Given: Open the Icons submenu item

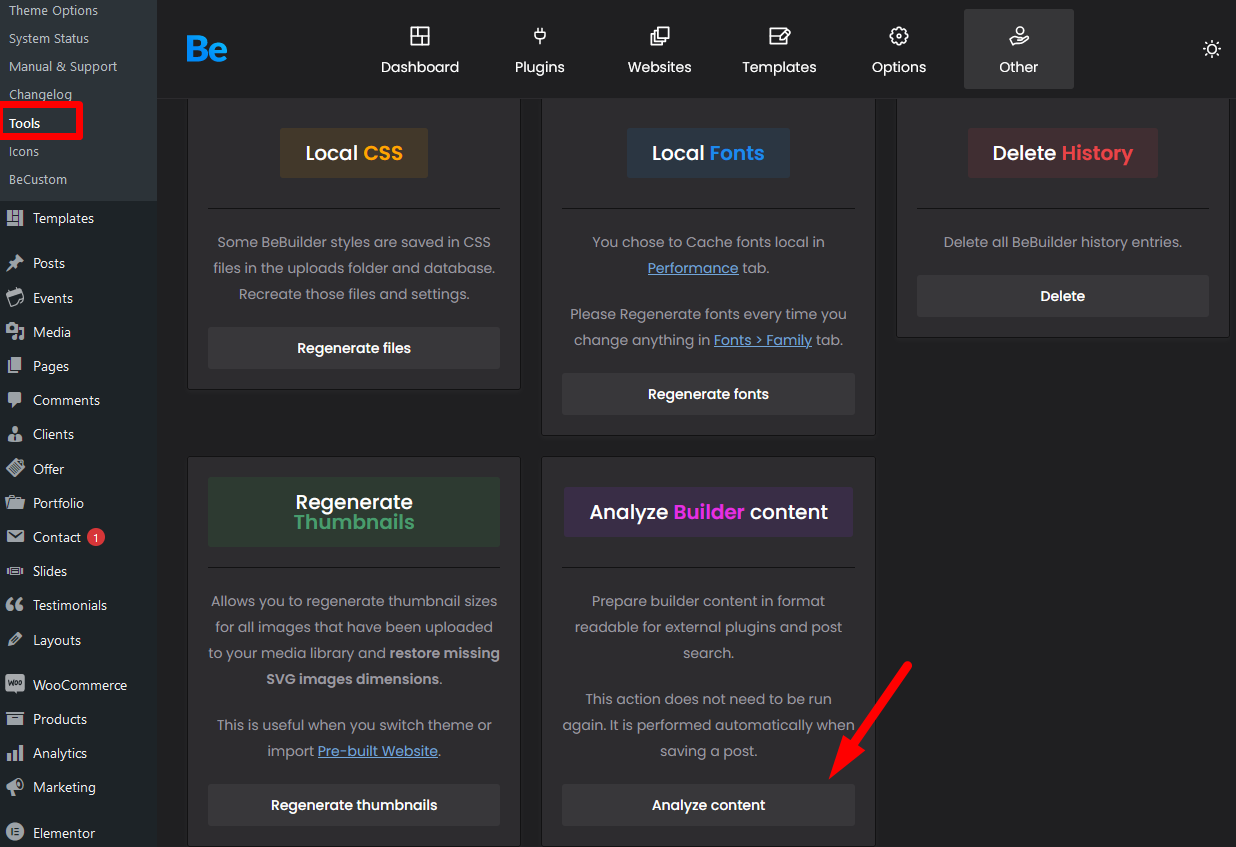Looking at the screenshot, I should pyautogui.click(x=24, y=151).
